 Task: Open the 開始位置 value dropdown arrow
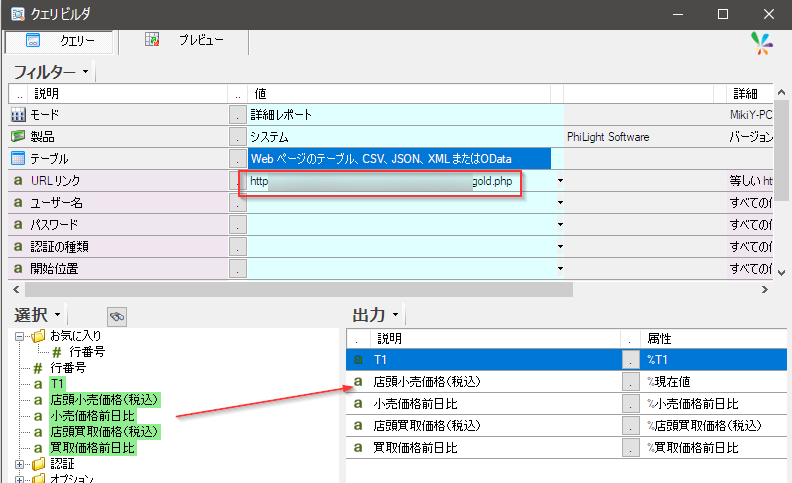click(560, 268)
